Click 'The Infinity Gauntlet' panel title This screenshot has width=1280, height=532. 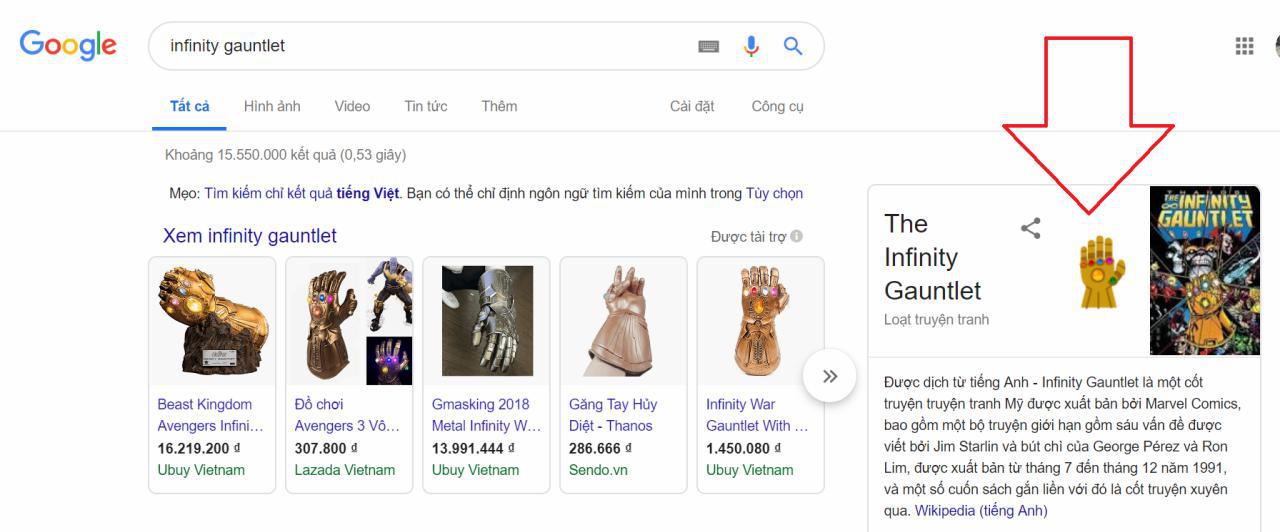932,257
